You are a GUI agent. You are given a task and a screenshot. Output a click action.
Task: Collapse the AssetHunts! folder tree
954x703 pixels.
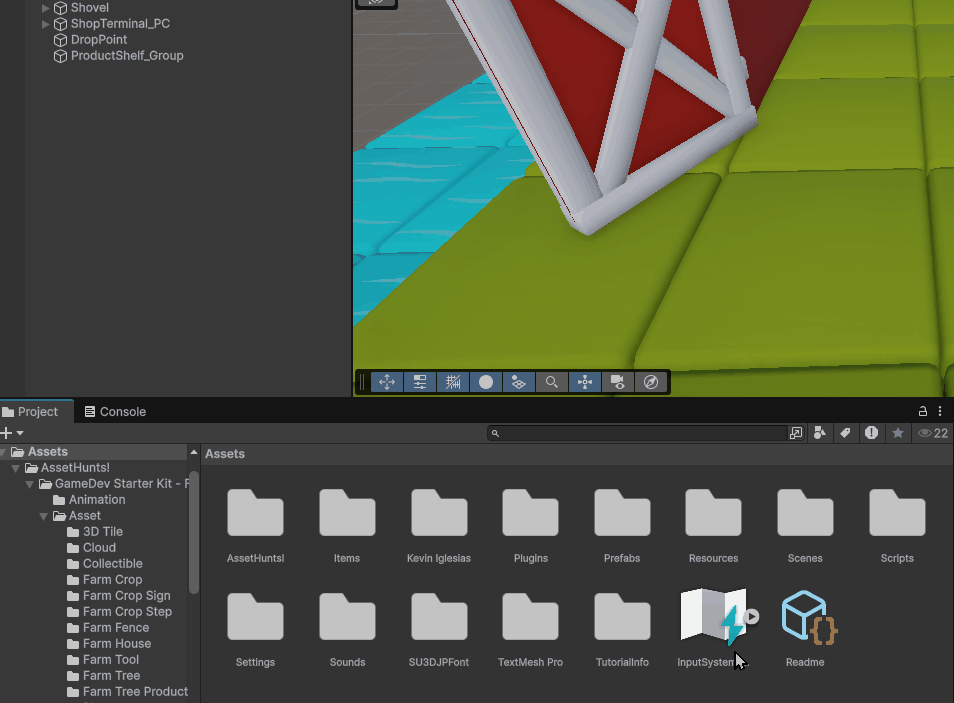click(x=16, y=468)
